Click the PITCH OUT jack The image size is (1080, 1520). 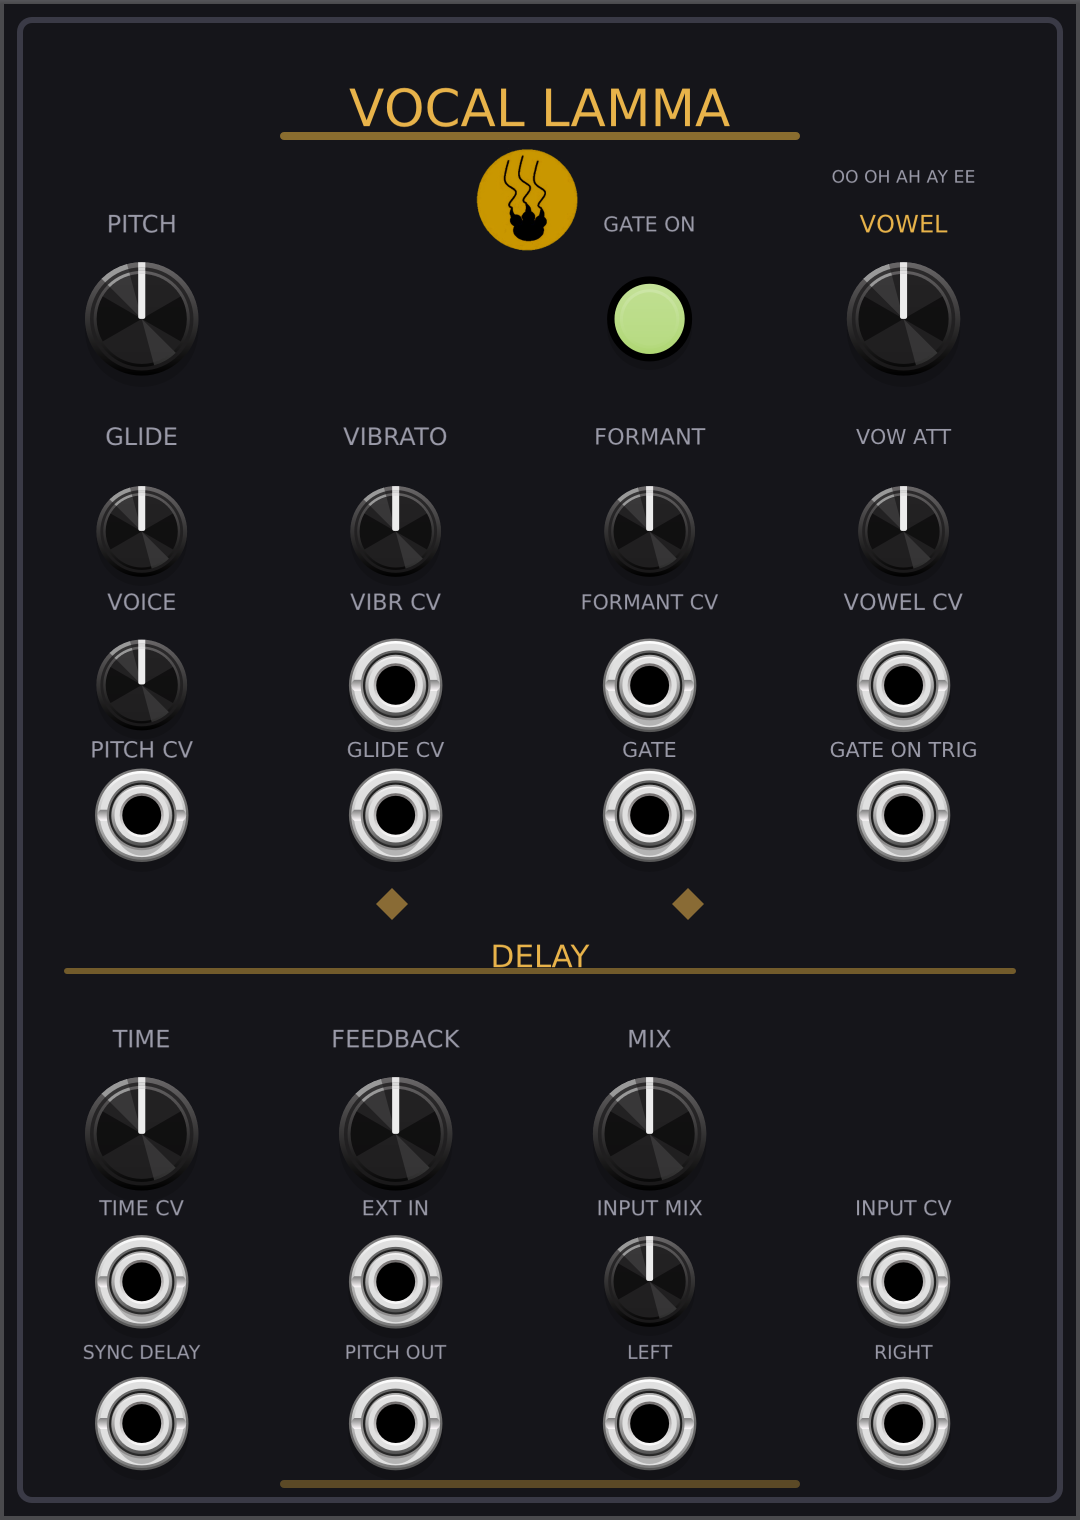coord(396,1423)
